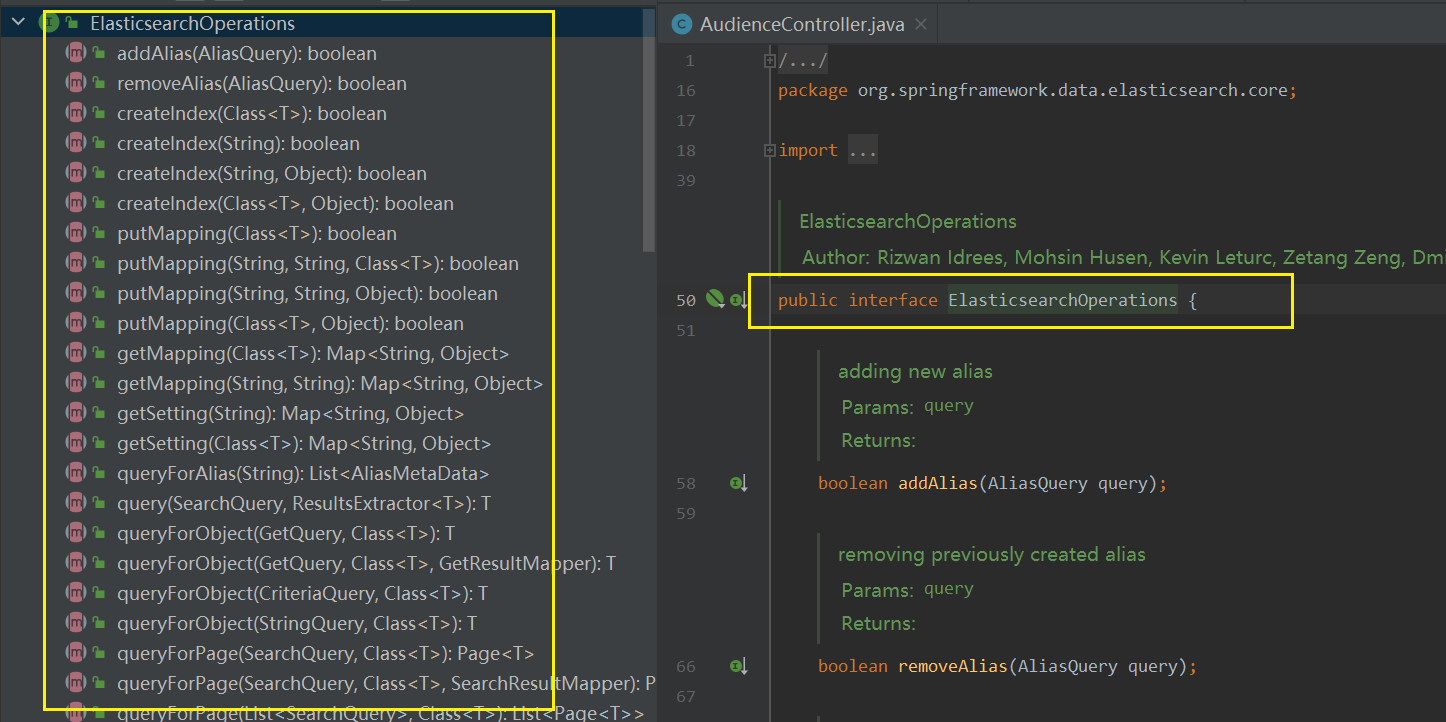1446x722 pixels.
Task: Click ElasticsearchOperations identifier in interface declaration
Action: click(1062, 300)
